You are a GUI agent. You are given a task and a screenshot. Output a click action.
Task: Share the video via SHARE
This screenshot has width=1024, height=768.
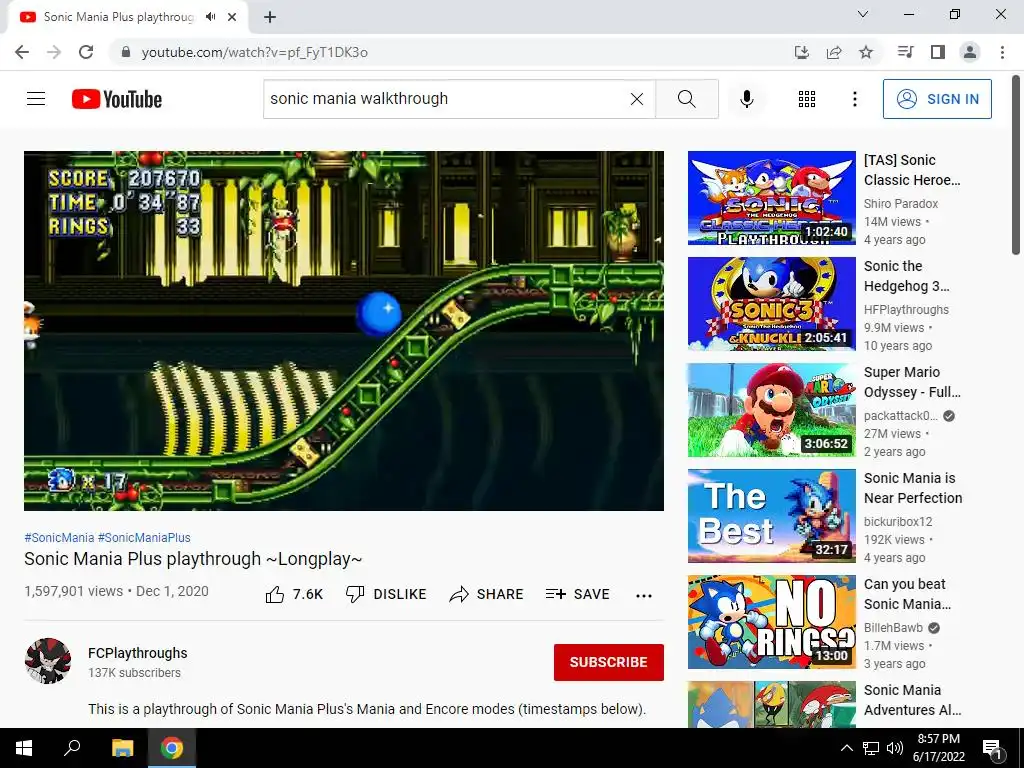[487, 594]
